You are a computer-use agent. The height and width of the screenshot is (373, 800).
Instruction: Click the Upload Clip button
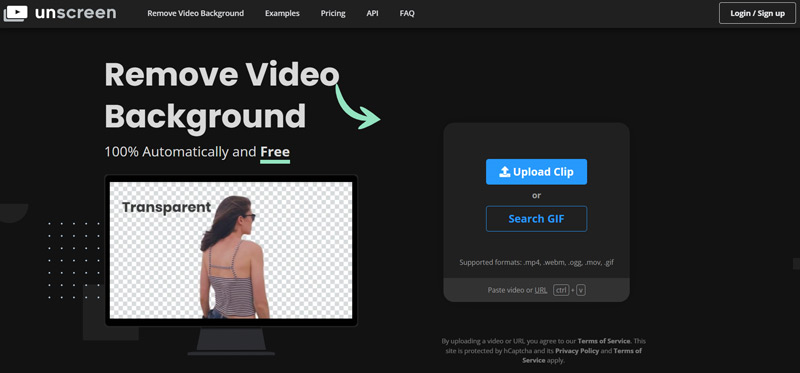(536, 172)
